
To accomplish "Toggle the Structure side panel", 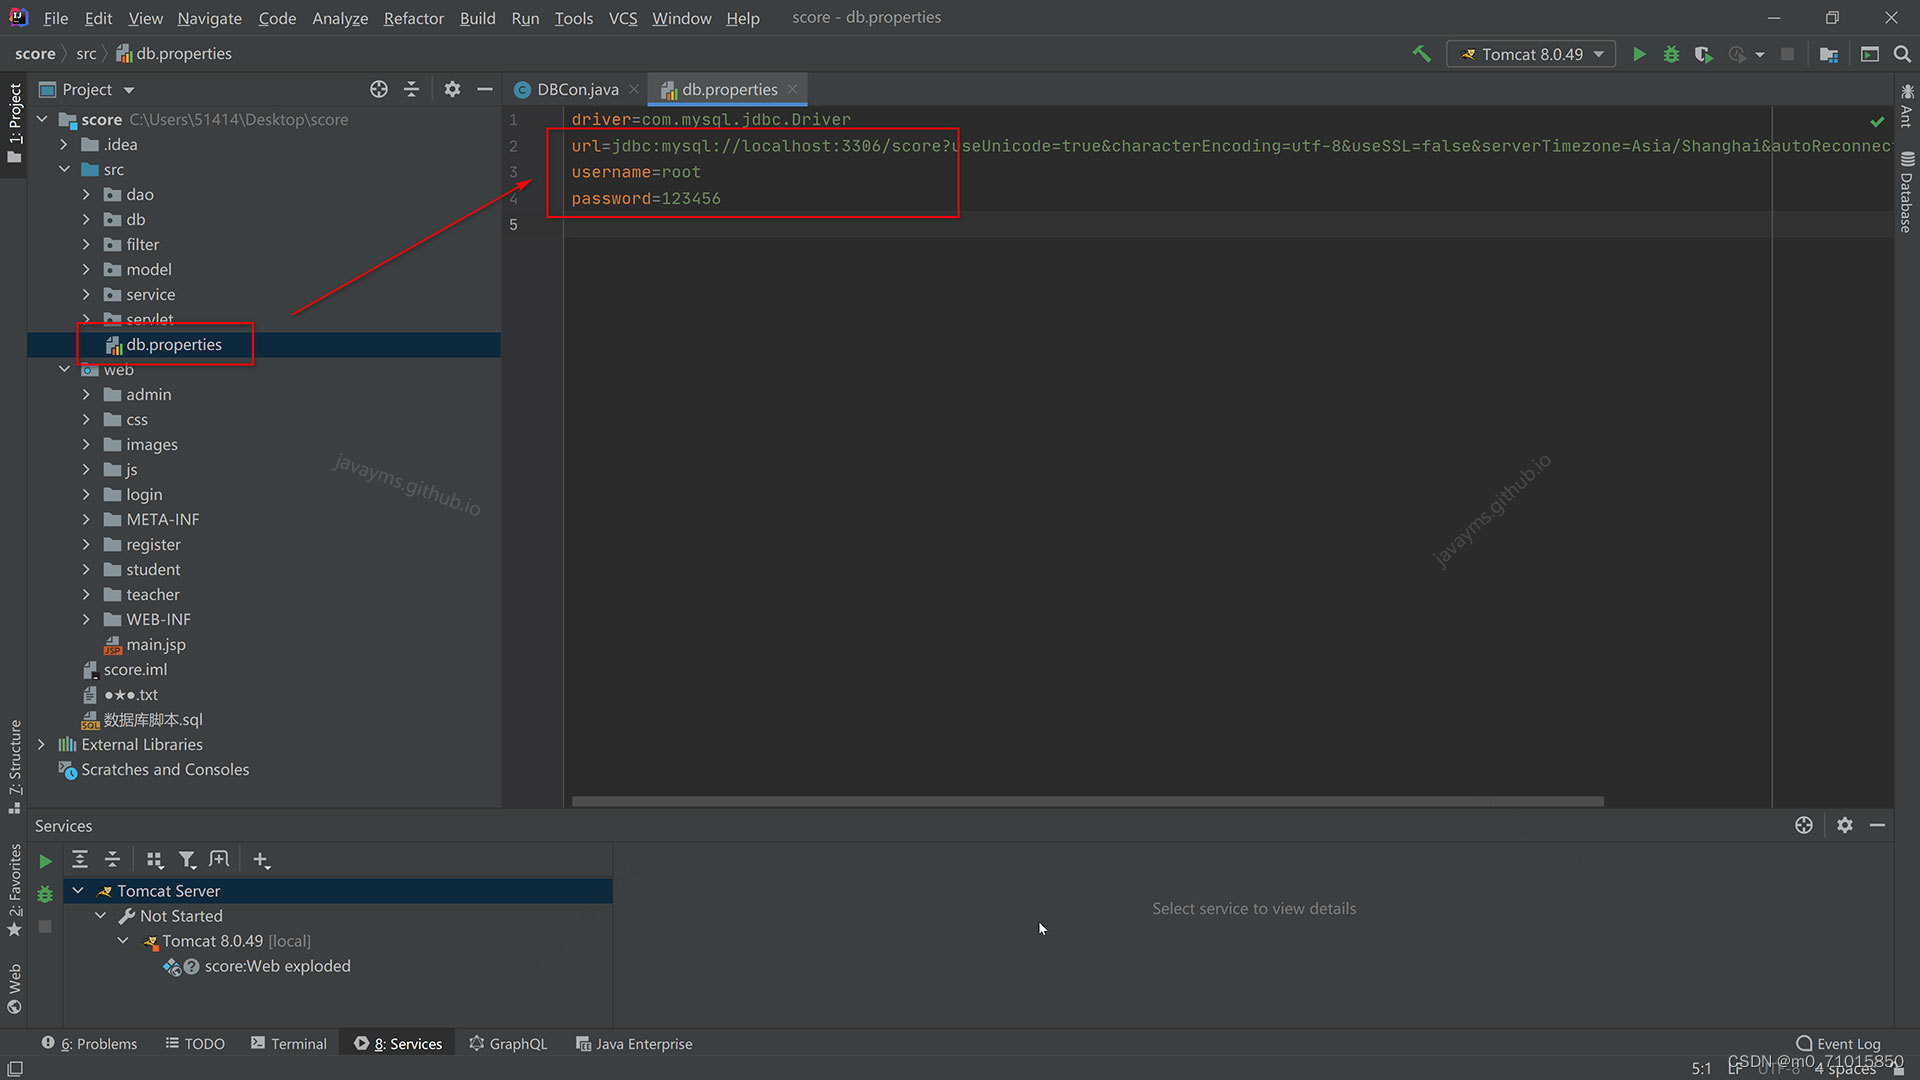I will click(x=15, y=765).
